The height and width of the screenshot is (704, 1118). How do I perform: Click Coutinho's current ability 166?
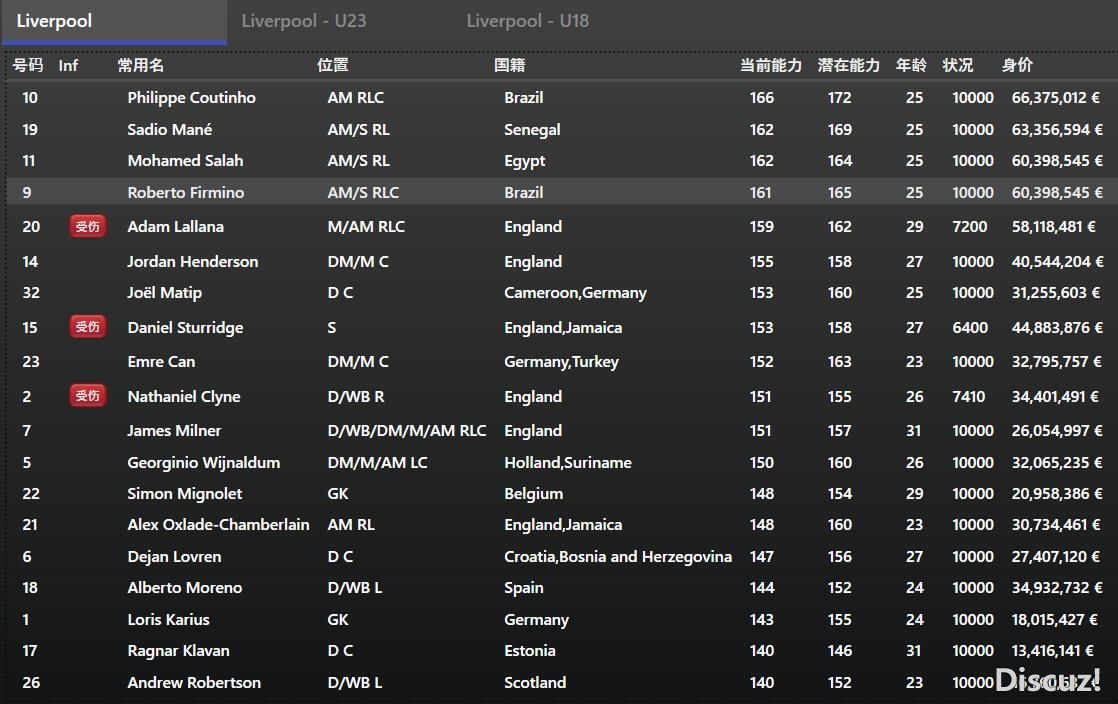761,98
